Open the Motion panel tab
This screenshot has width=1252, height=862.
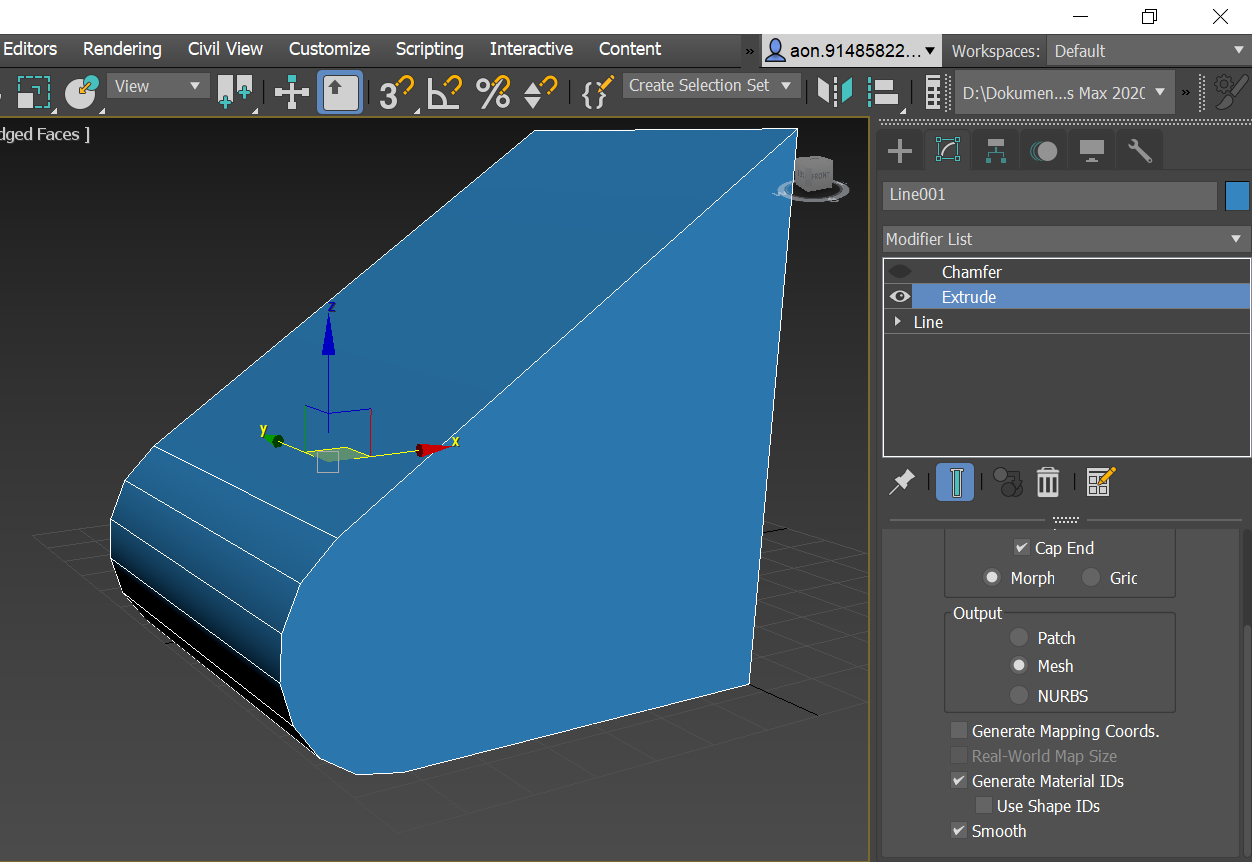click(x=1044, y=151)
